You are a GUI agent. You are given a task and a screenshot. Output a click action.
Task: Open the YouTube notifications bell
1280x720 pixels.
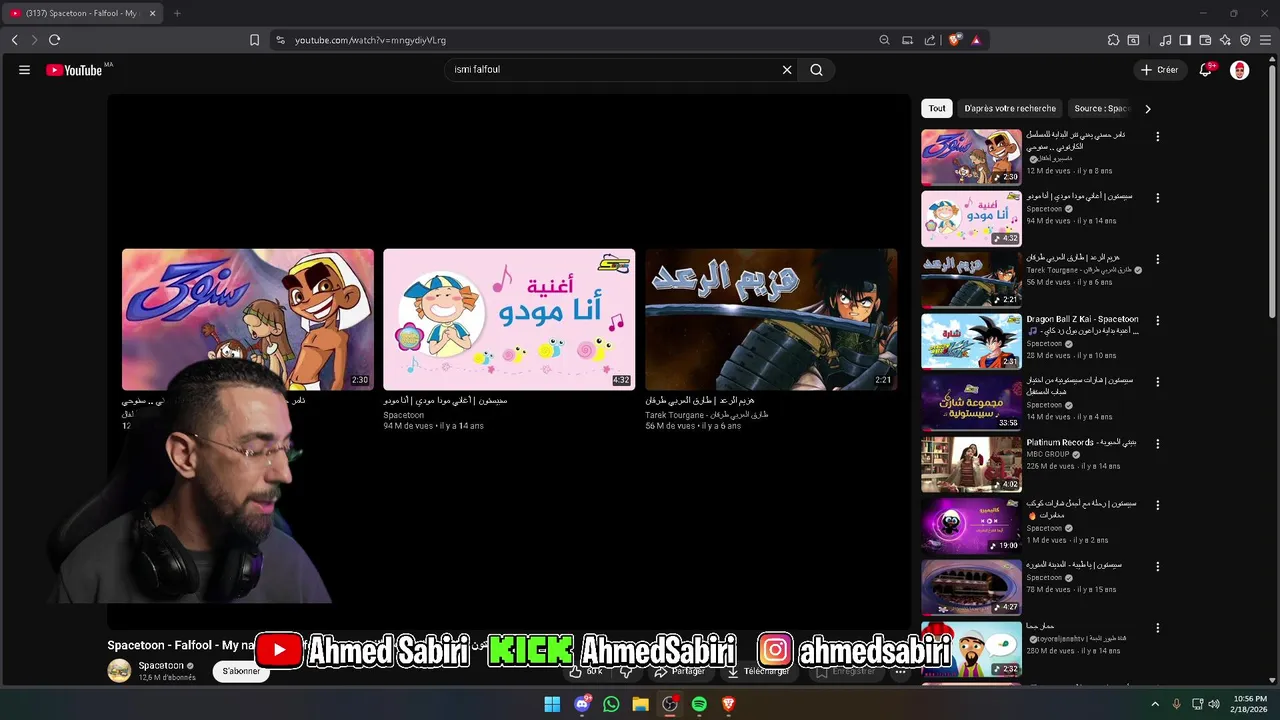(x=1206, y=70)
